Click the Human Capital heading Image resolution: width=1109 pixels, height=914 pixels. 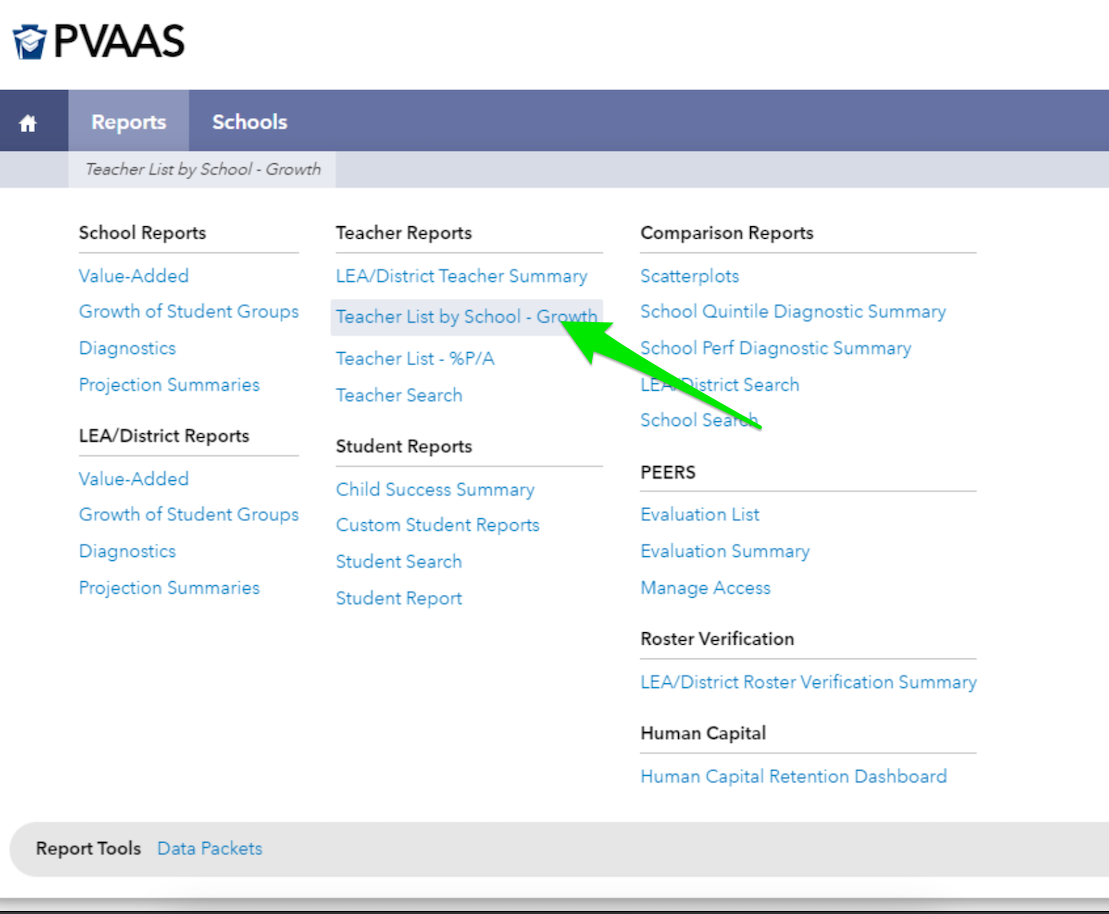click(x=703, y=733)
